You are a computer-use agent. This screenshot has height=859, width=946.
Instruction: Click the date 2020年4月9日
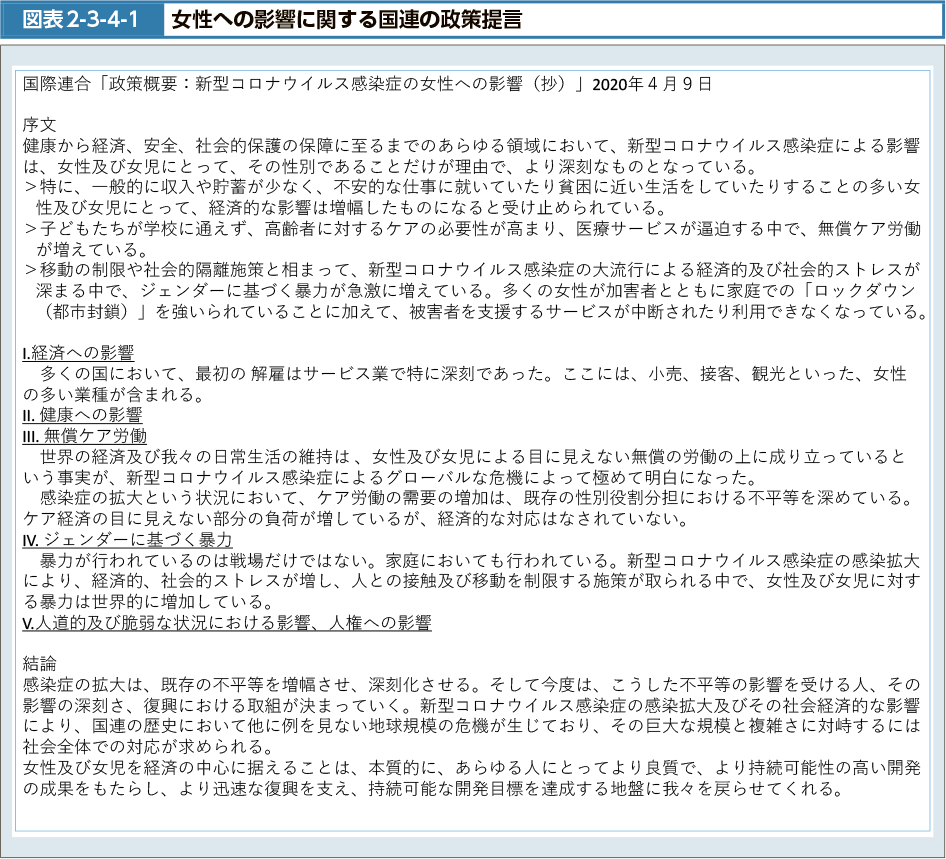point(651,84)
